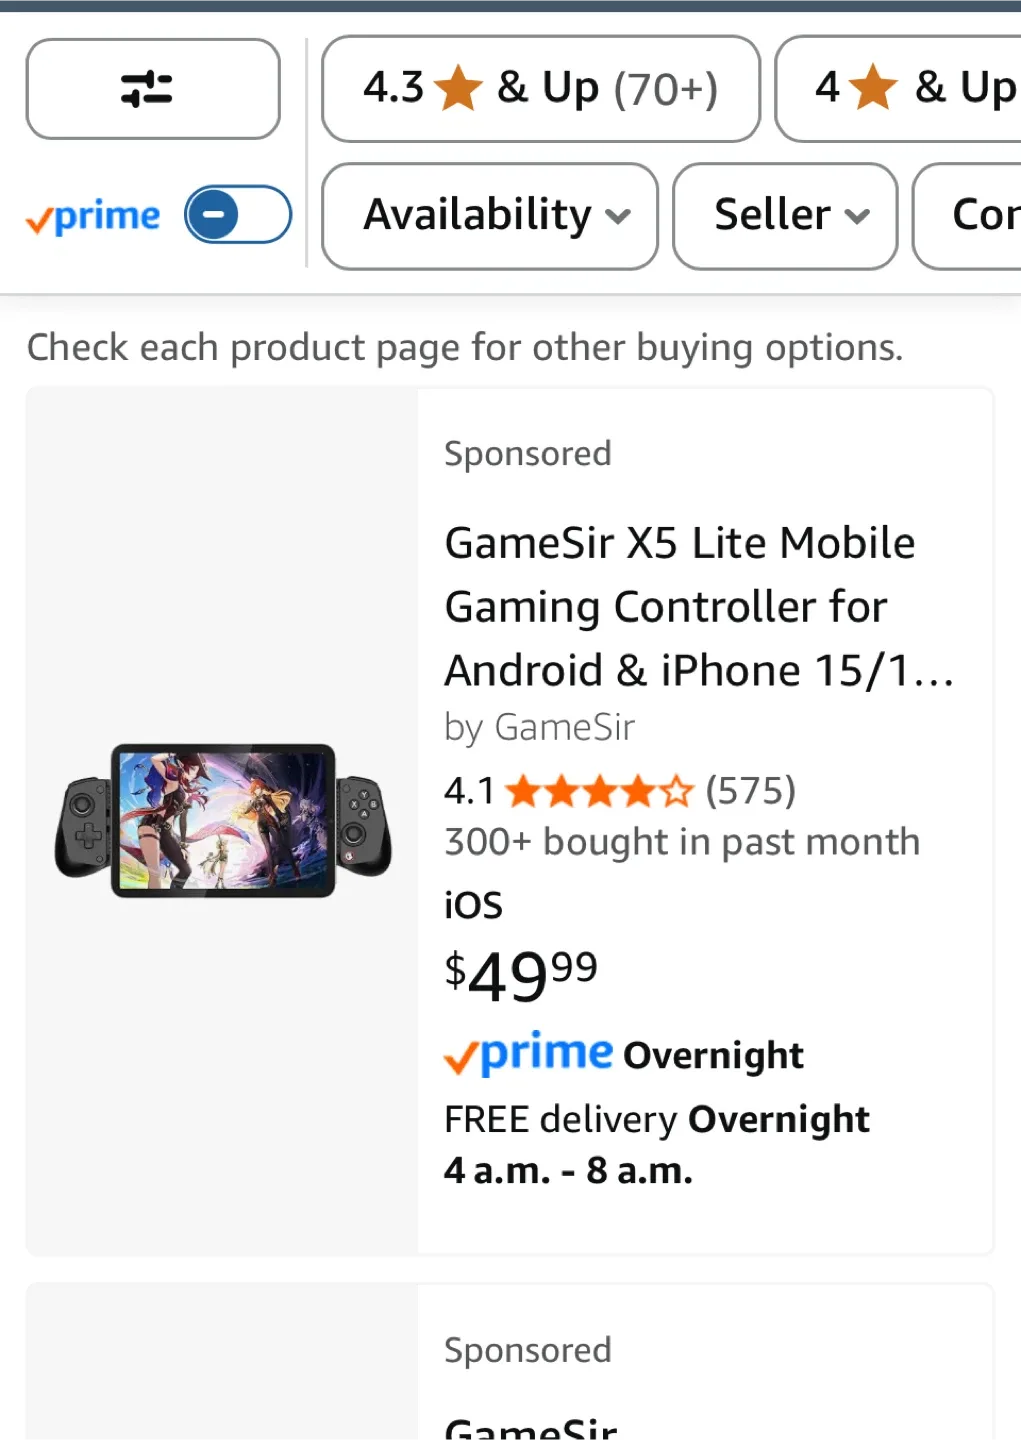Tap the Prime logo beside toggle

94,216
